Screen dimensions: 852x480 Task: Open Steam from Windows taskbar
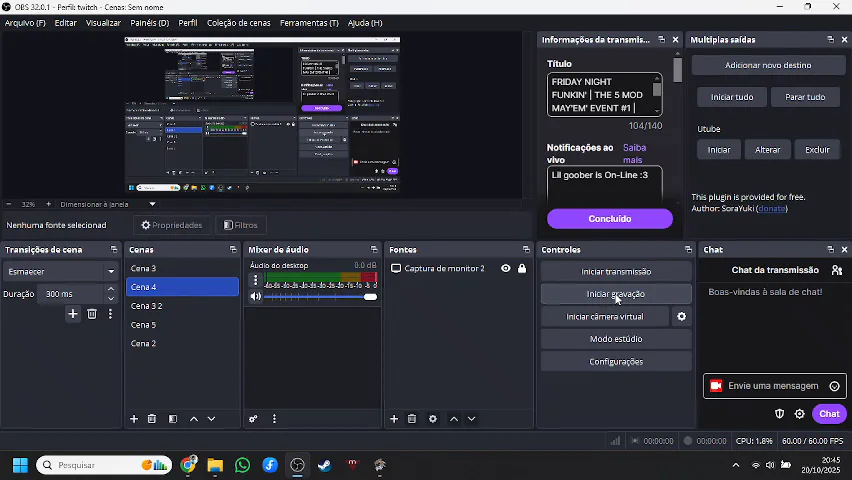pyautogui.click(x=325, y=465)
